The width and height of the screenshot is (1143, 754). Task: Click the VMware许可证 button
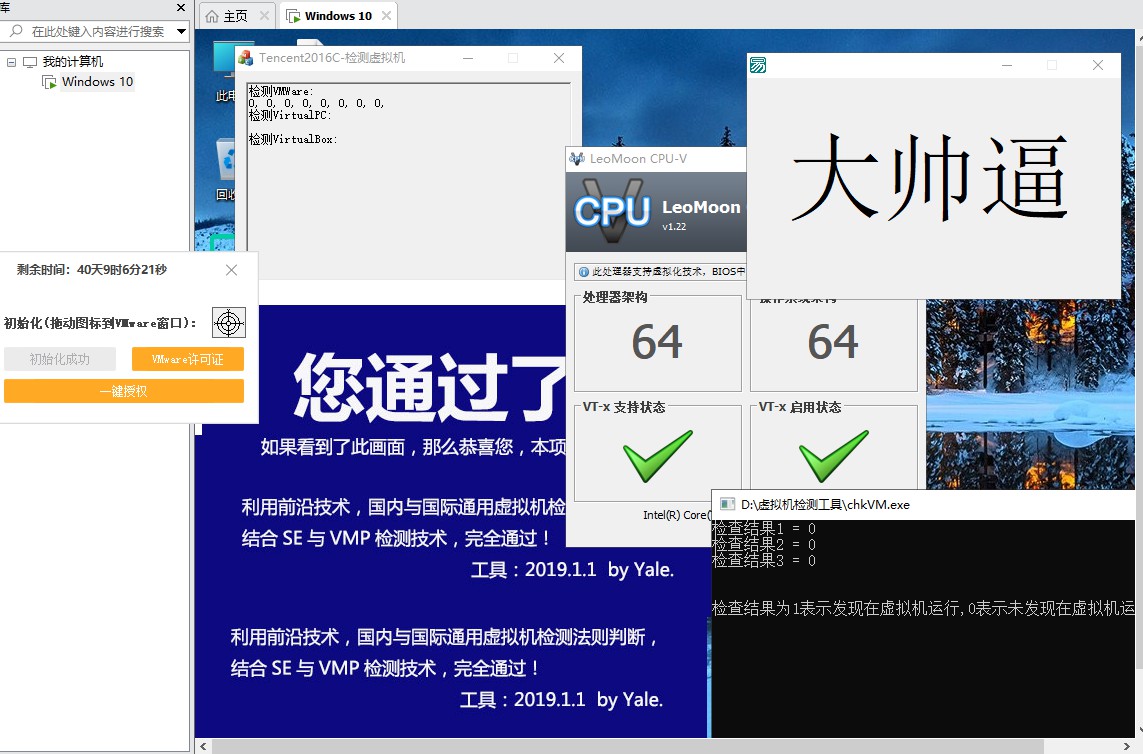pyautogui.click(x=187, y=359)
